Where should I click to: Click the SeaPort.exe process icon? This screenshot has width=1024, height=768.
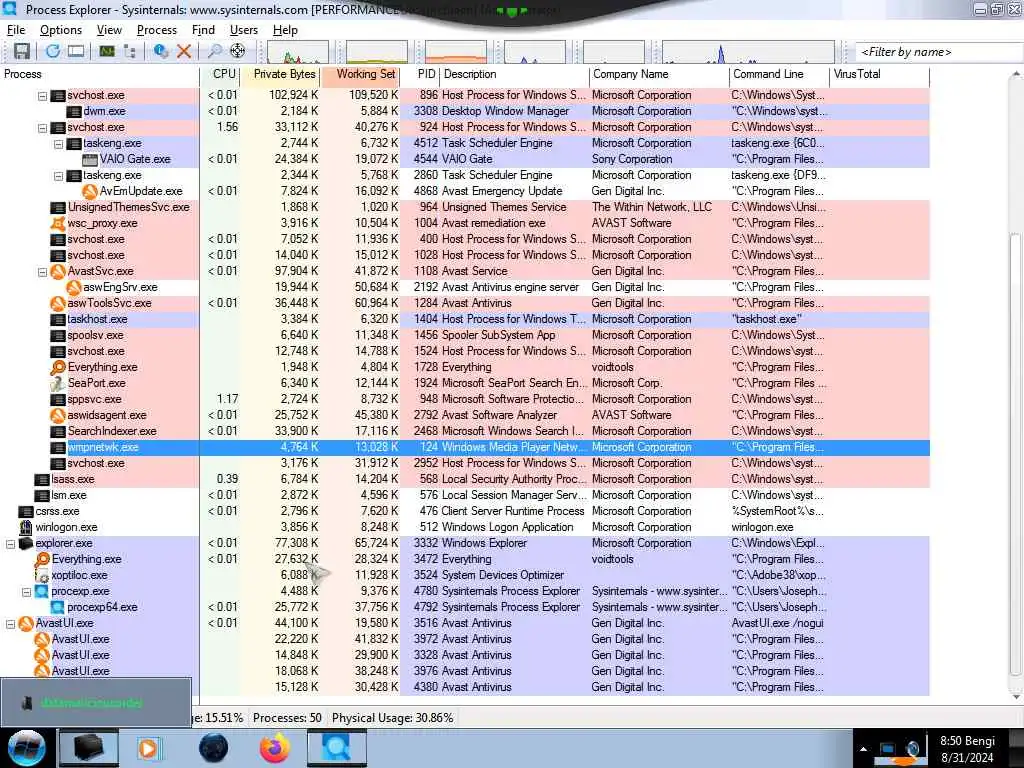tap(57, 383)
